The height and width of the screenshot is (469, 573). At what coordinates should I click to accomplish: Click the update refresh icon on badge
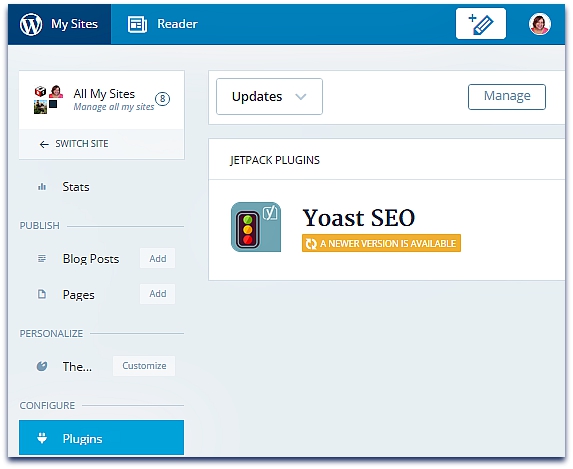tap(311, 244)
